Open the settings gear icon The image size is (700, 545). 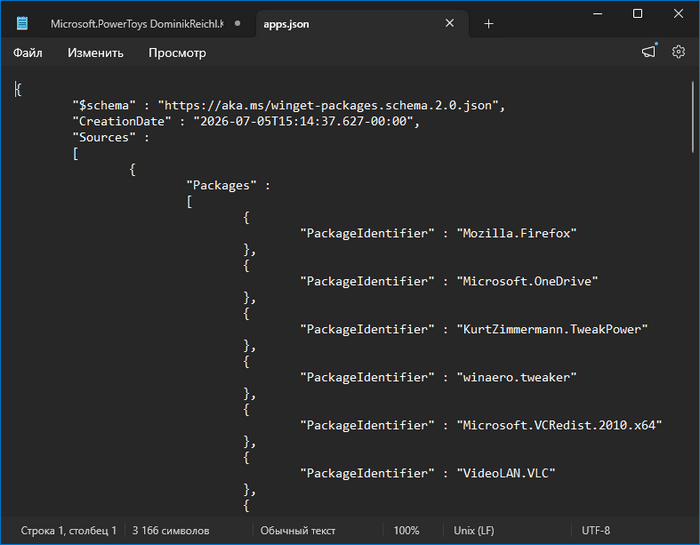[678, 52]
